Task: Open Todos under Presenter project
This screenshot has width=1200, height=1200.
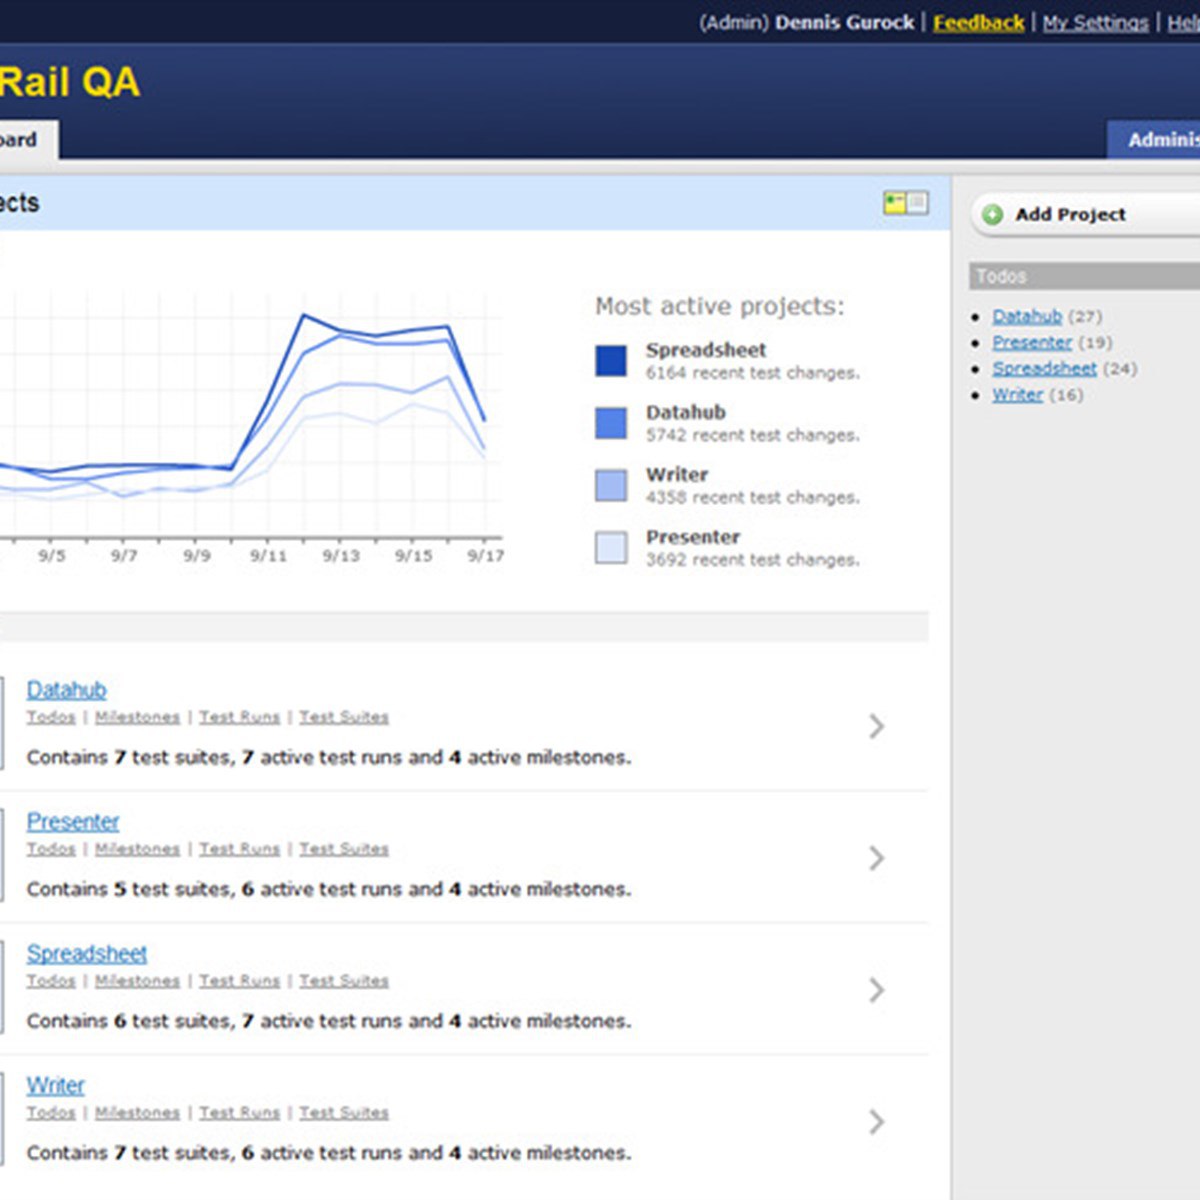Action: pos(51,849)
